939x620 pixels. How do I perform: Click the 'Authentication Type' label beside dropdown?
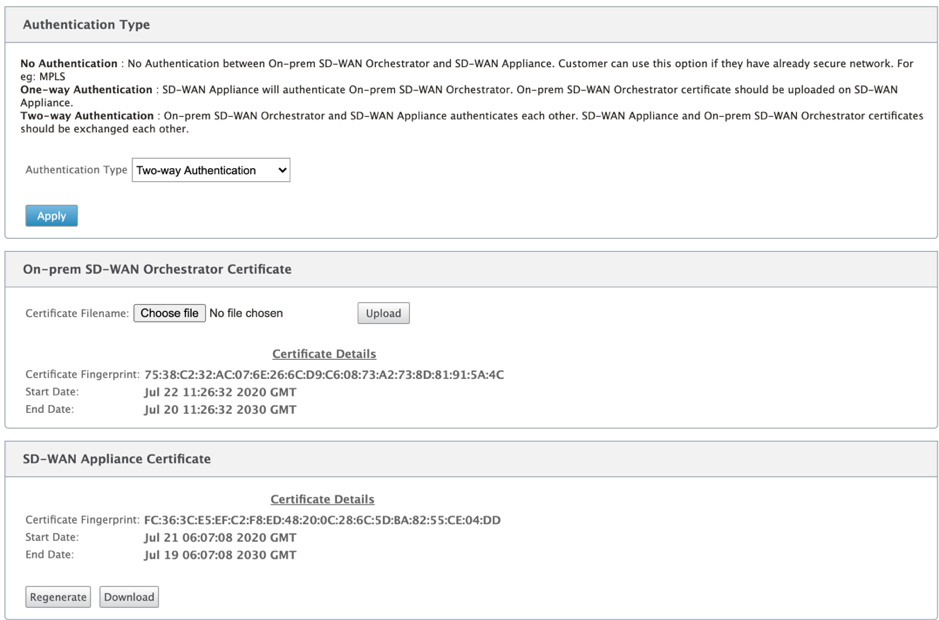point(76,170)
